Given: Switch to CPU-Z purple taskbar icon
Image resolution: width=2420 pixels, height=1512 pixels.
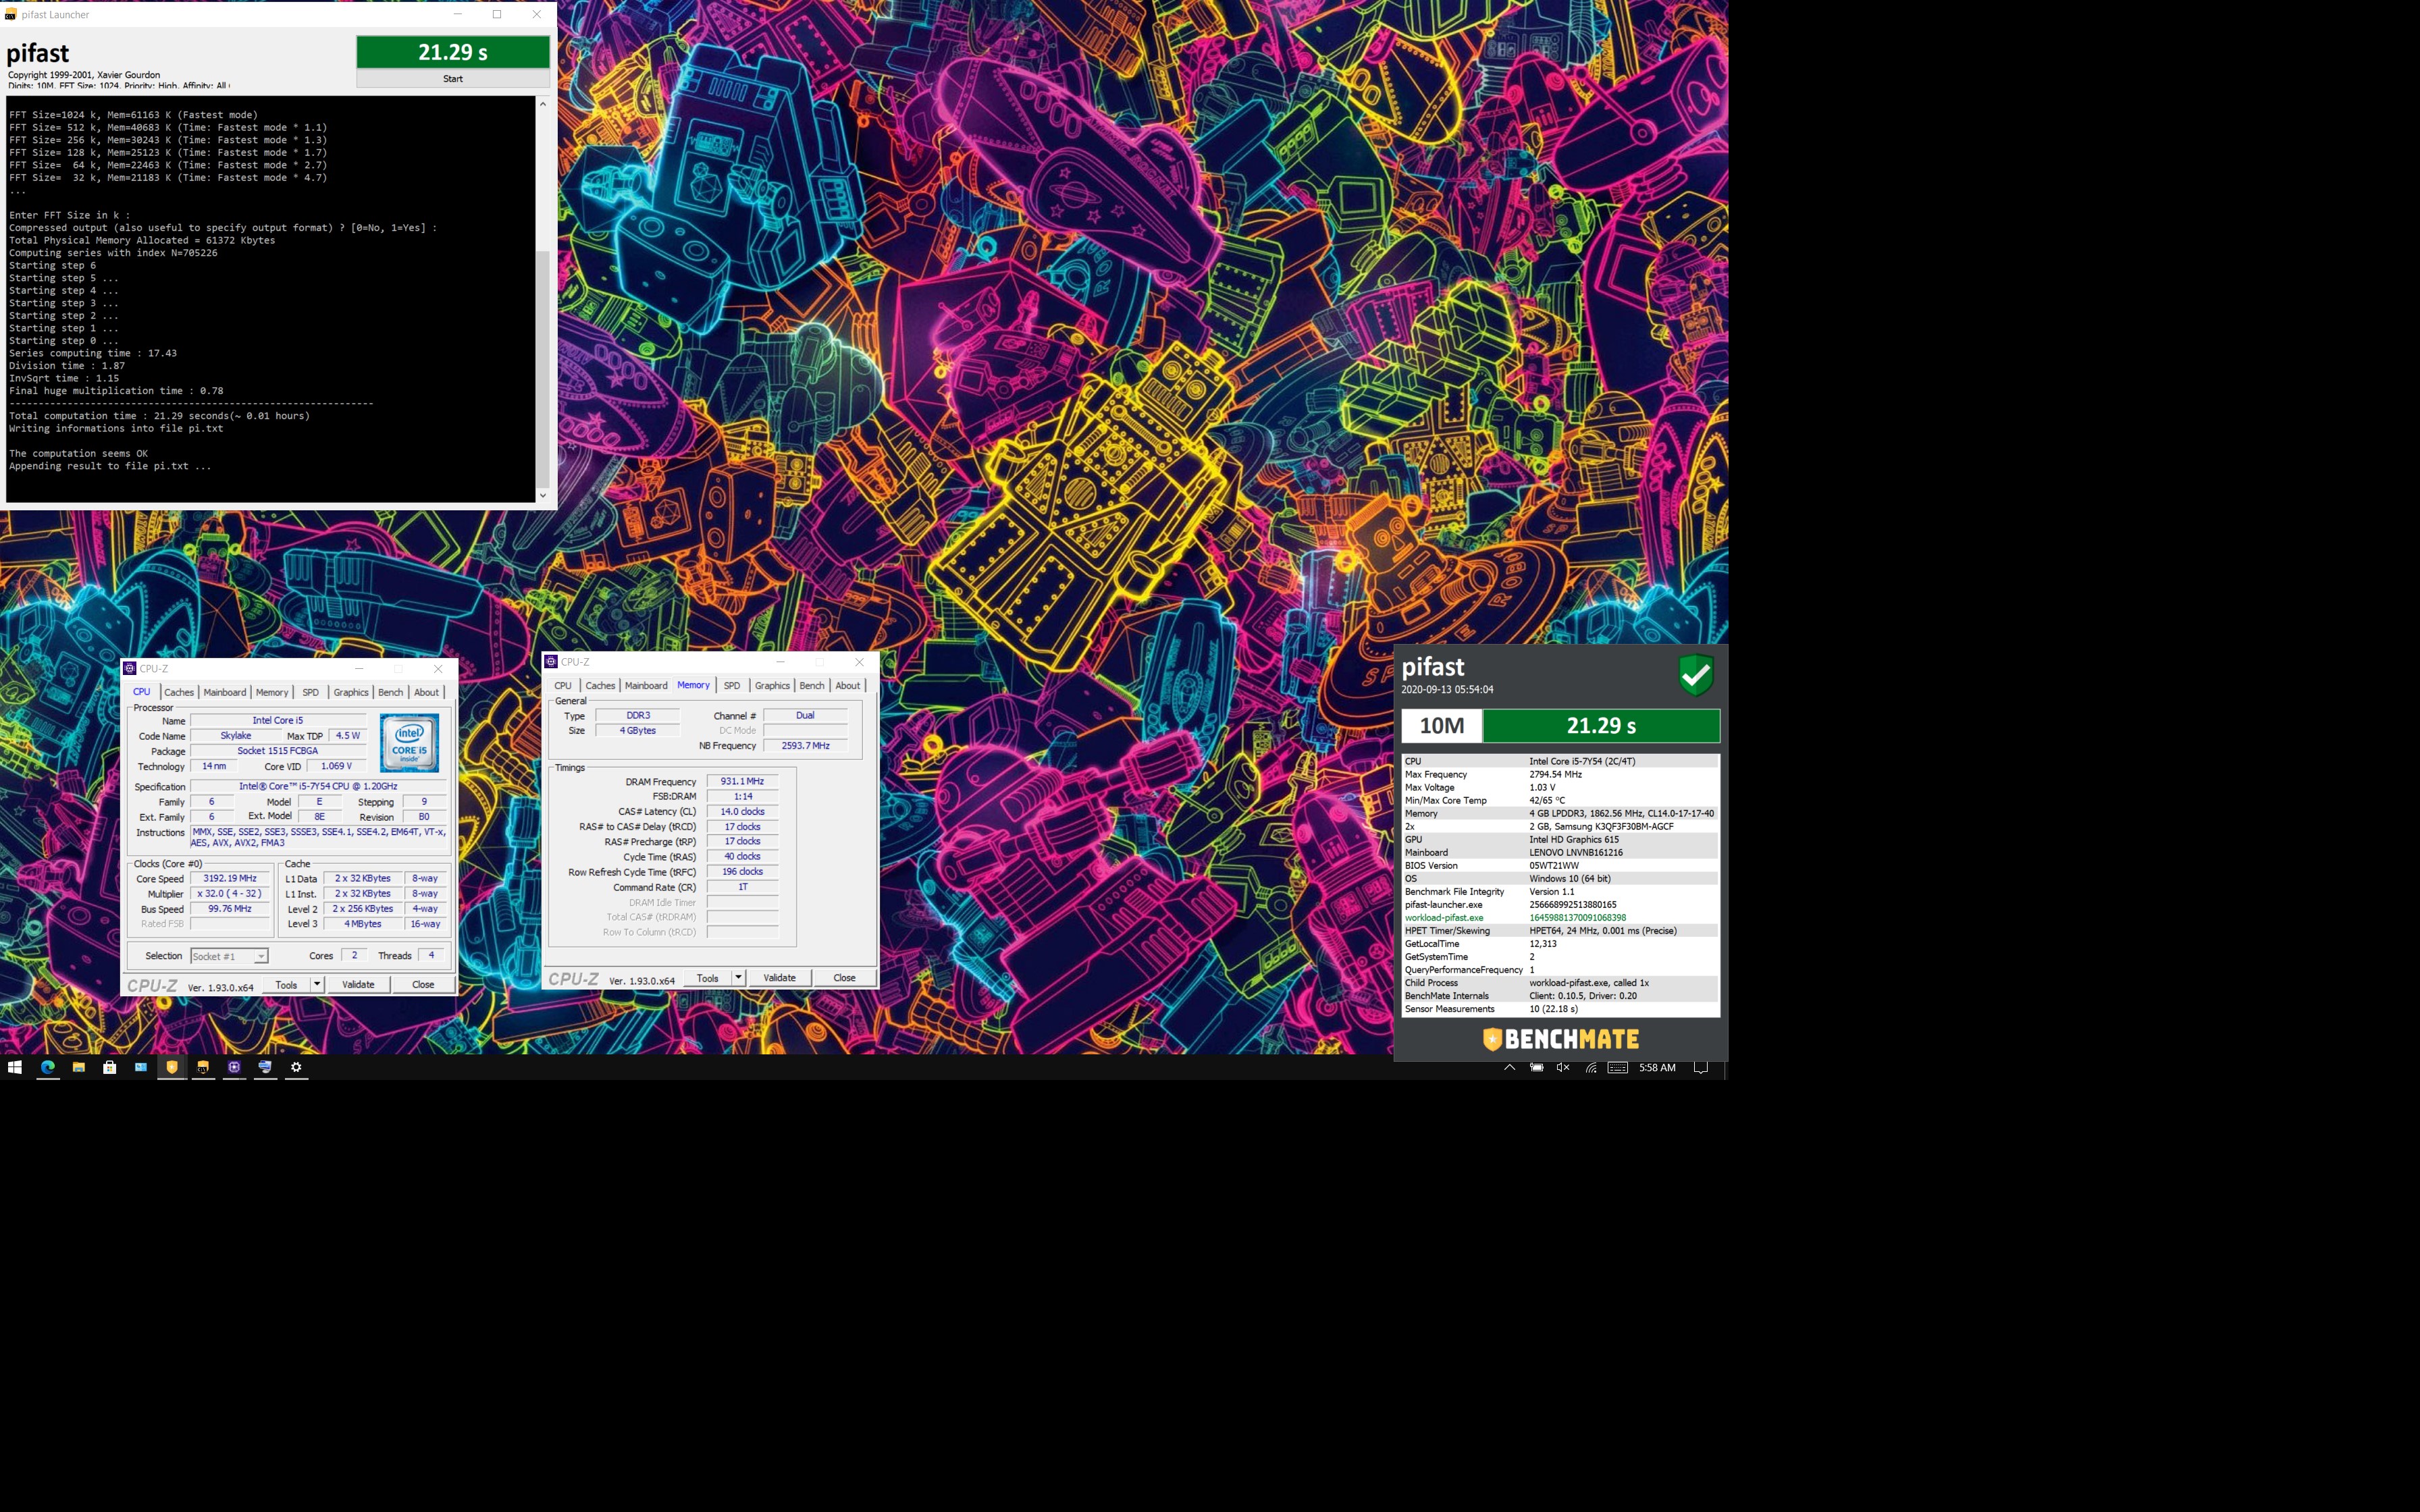Looking at the screenshot, I should click(234, 1067).
